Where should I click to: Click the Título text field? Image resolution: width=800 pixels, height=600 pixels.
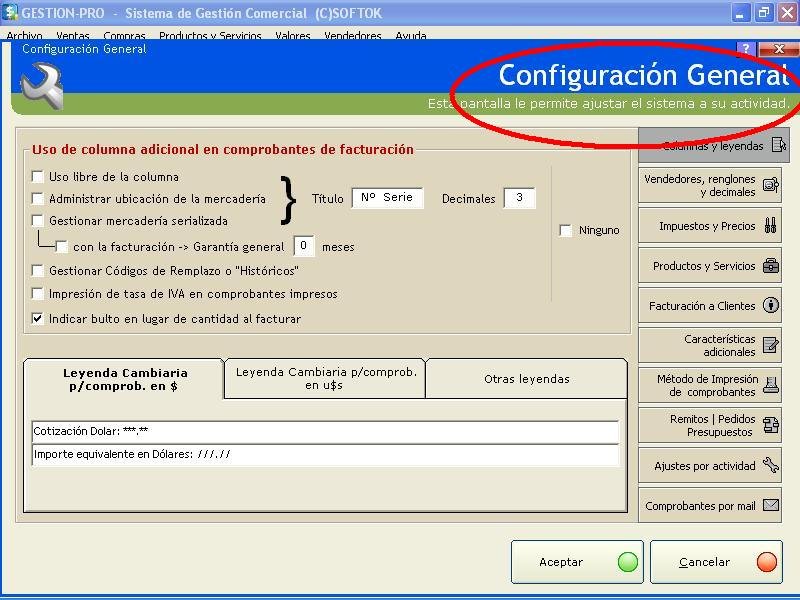tap(388, 198)
